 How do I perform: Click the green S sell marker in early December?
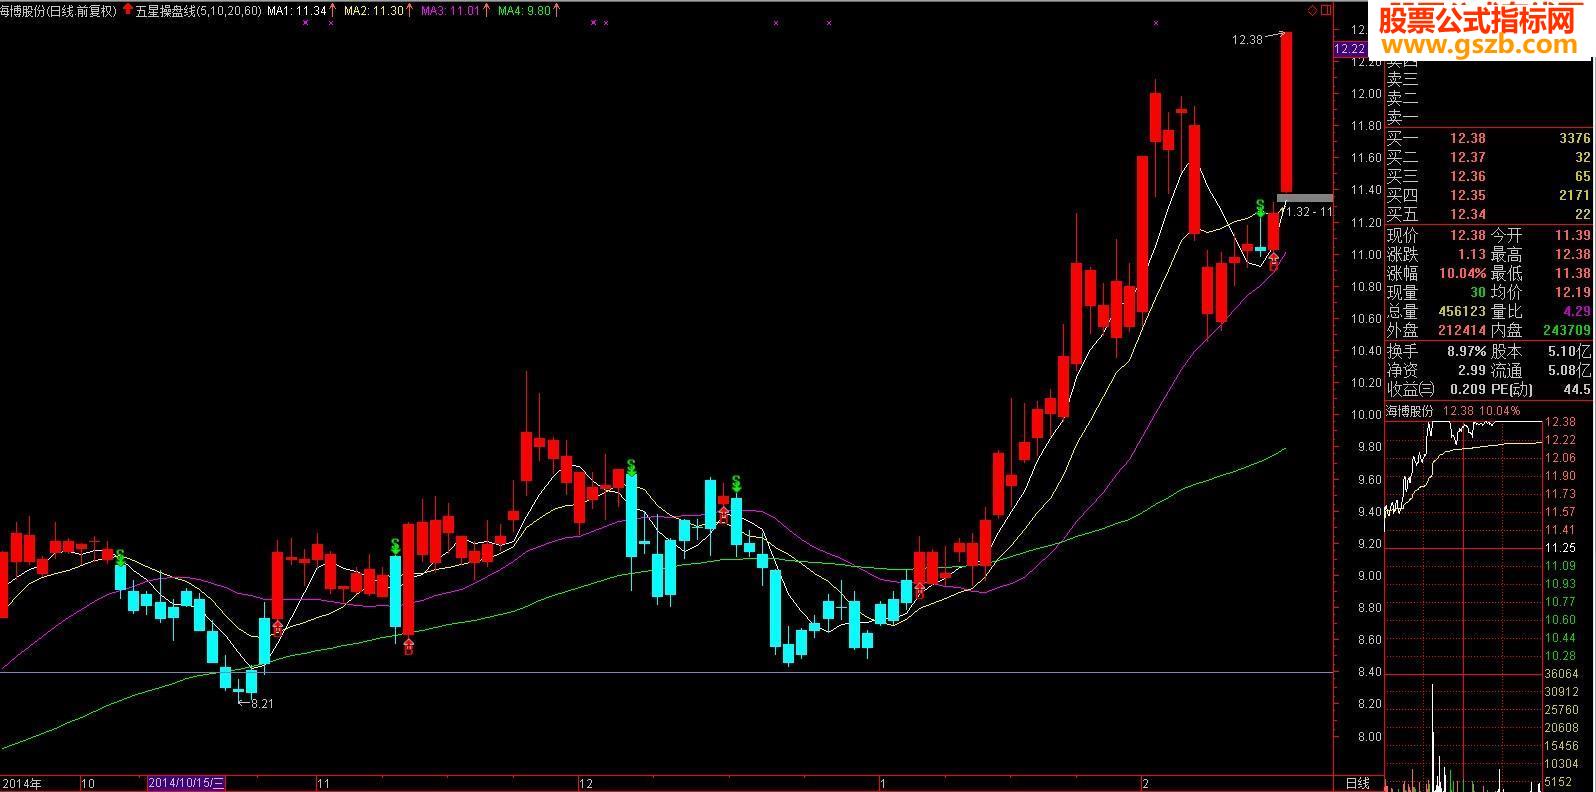[631, 468]
